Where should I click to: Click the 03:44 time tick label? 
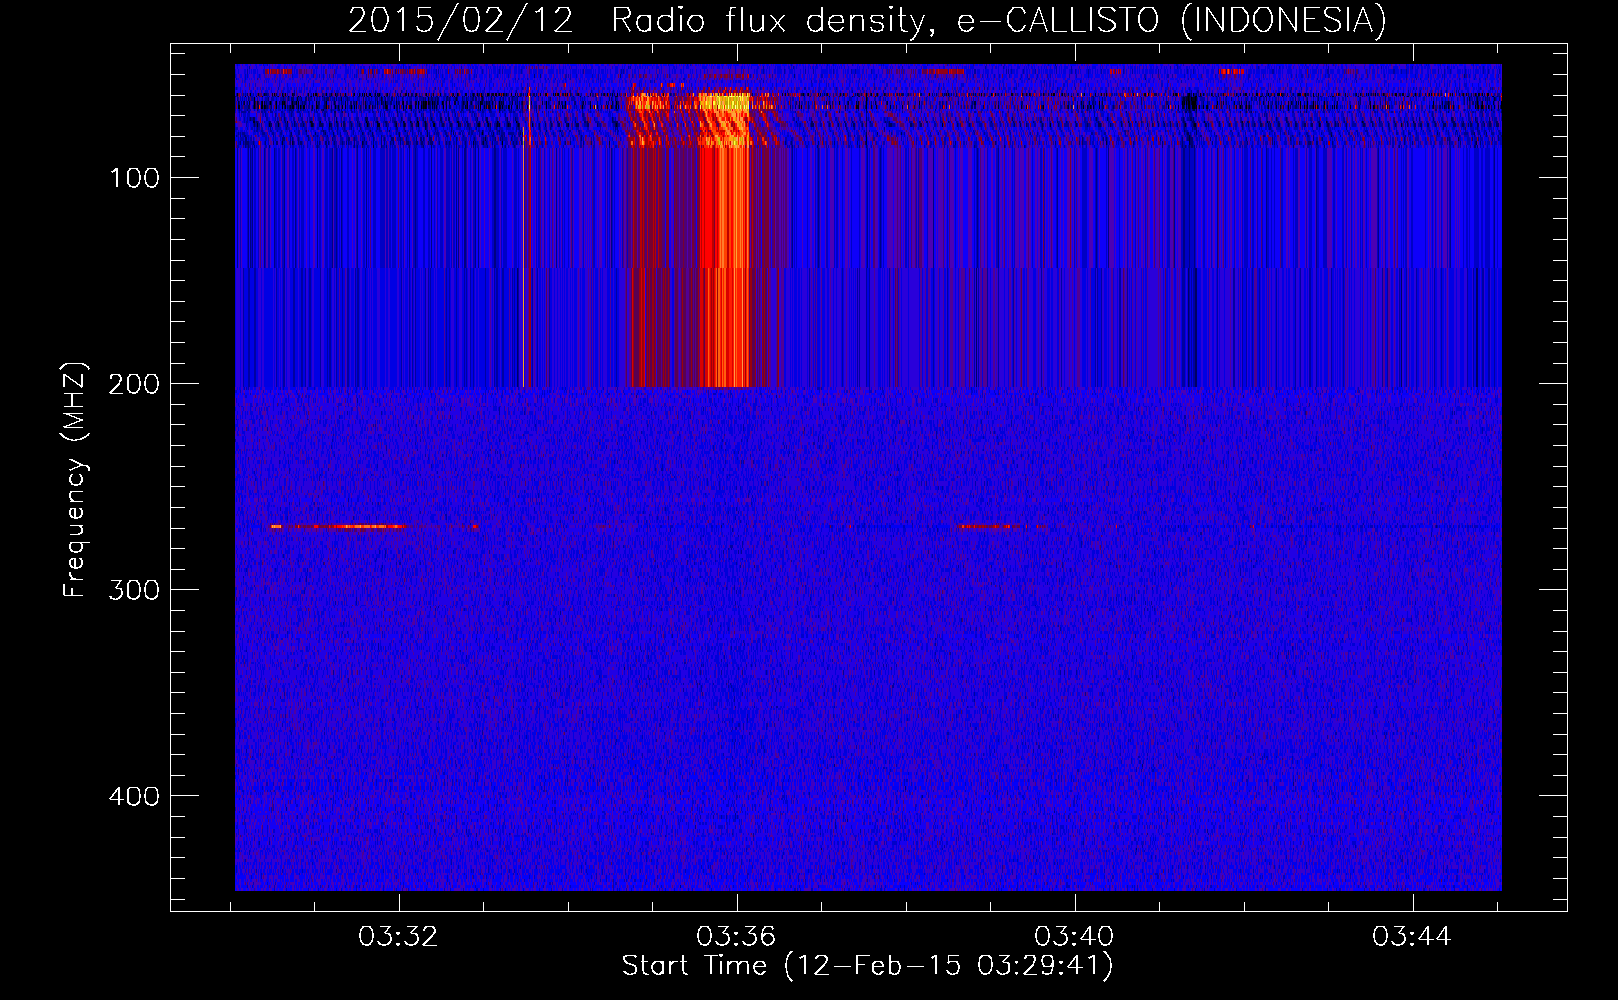1411,937
